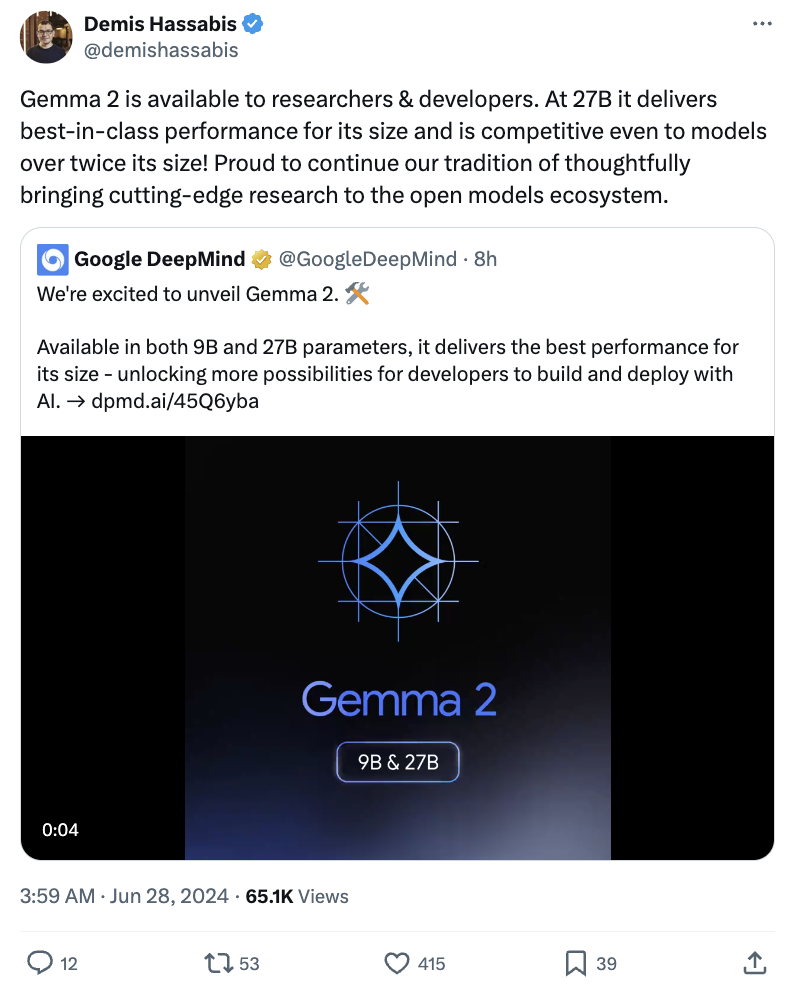The height and width of the screenshot is (994, 792).
Task: Click the reply speech bubble icon
Action: point(40,962)
